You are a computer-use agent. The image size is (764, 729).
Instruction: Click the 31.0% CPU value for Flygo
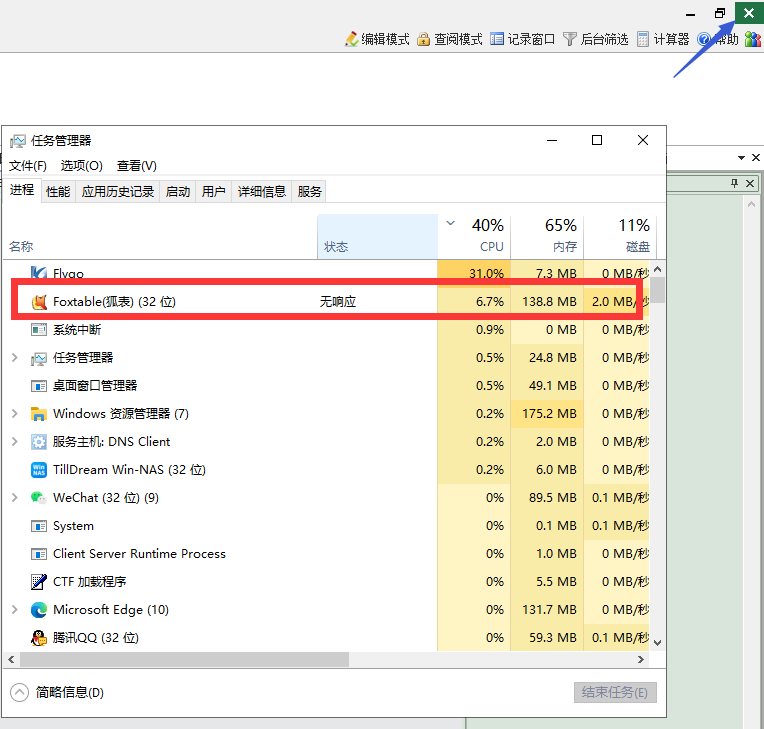[486, 273]
